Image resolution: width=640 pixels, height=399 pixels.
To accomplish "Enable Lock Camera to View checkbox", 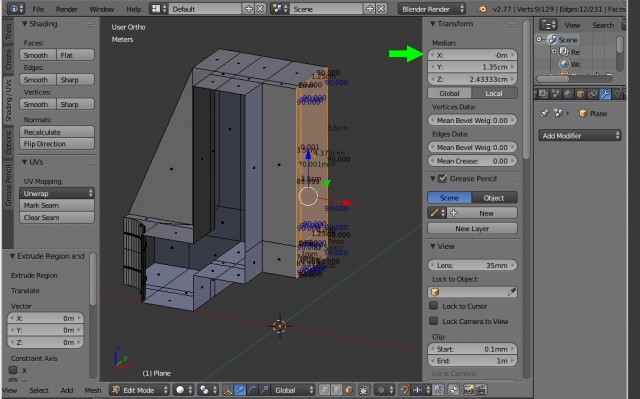I will pos(433,321).
